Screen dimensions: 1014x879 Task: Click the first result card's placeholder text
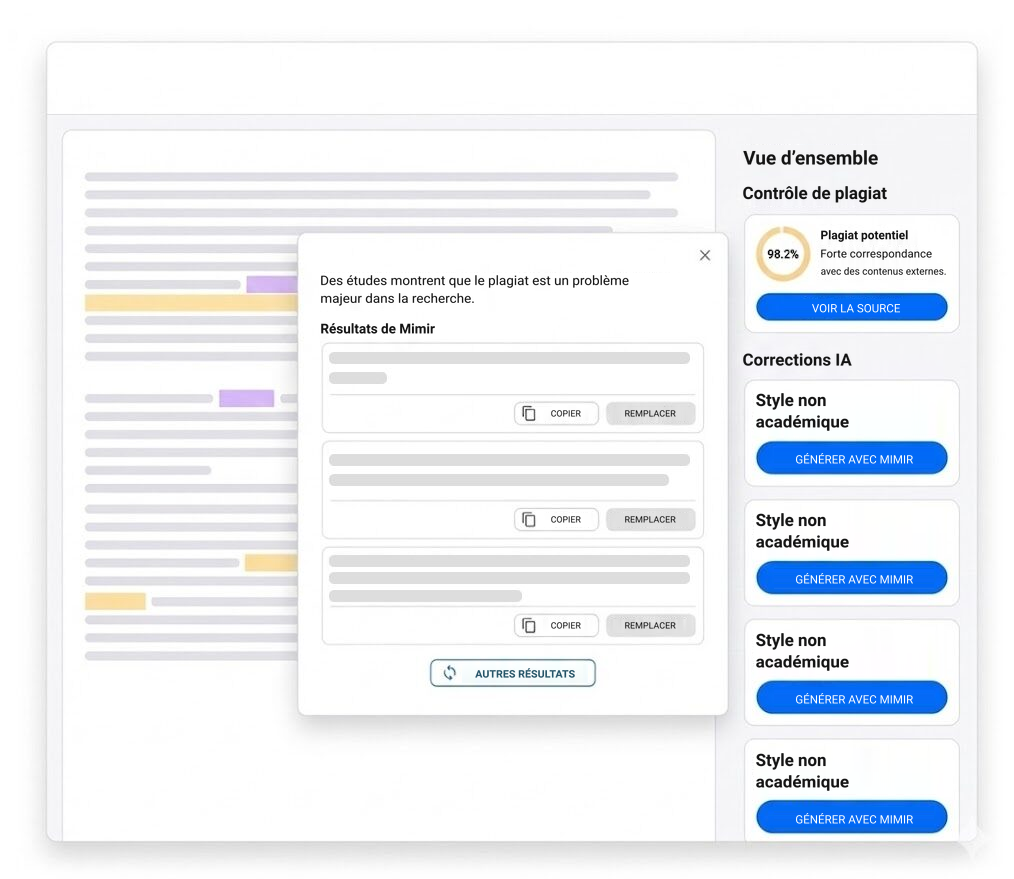pyautogui.click(x=510, y=367)
